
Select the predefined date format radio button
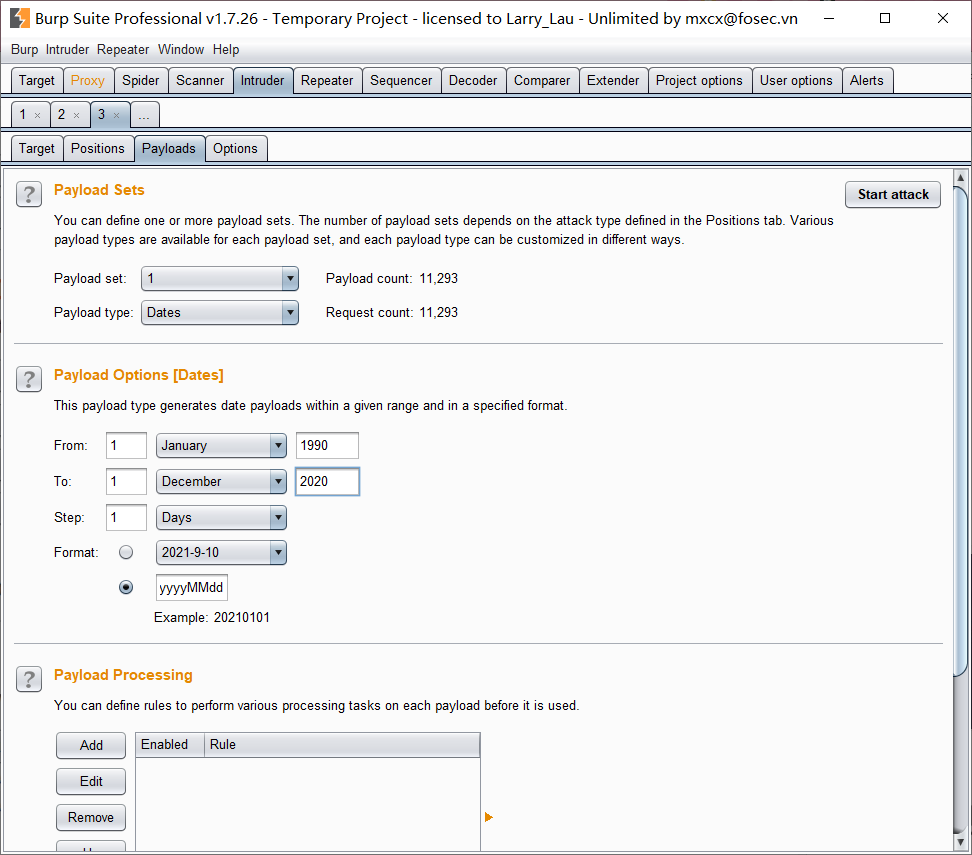[126, 552]
